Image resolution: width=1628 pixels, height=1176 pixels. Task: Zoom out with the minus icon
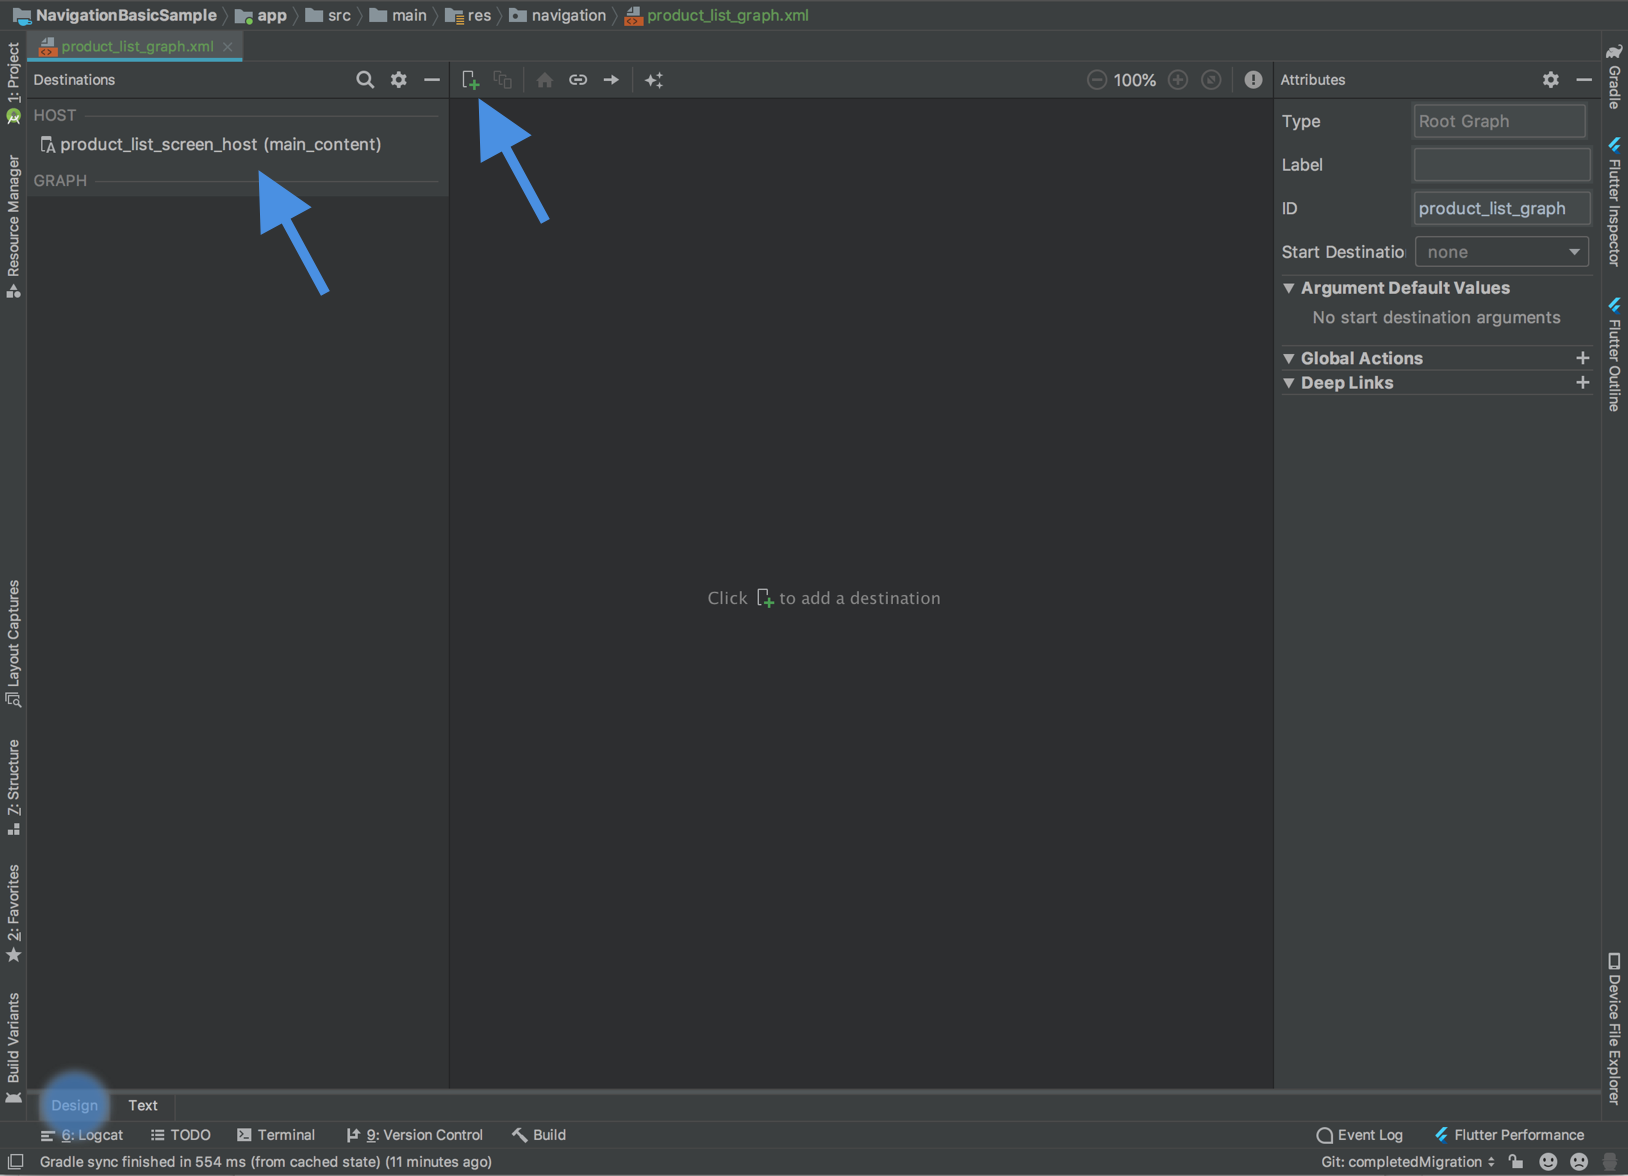(1096, 80)
